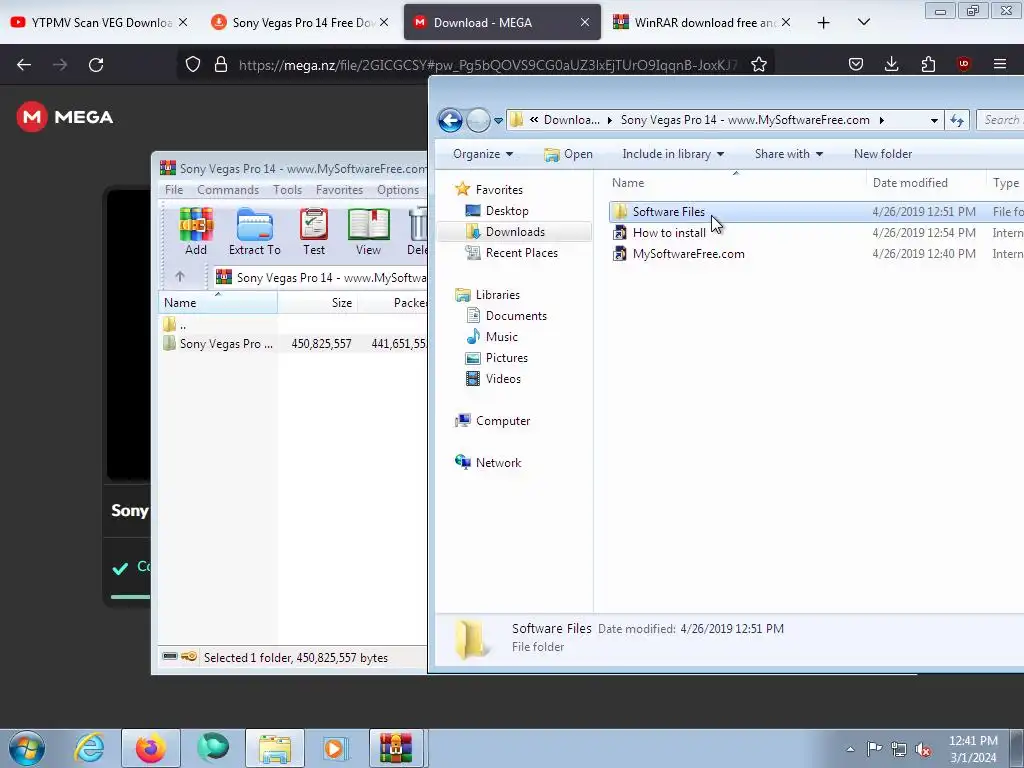Screen dimensions: 1024x768
Task: Open a new Firefox tab with plus
Action: tap(824, 22)
